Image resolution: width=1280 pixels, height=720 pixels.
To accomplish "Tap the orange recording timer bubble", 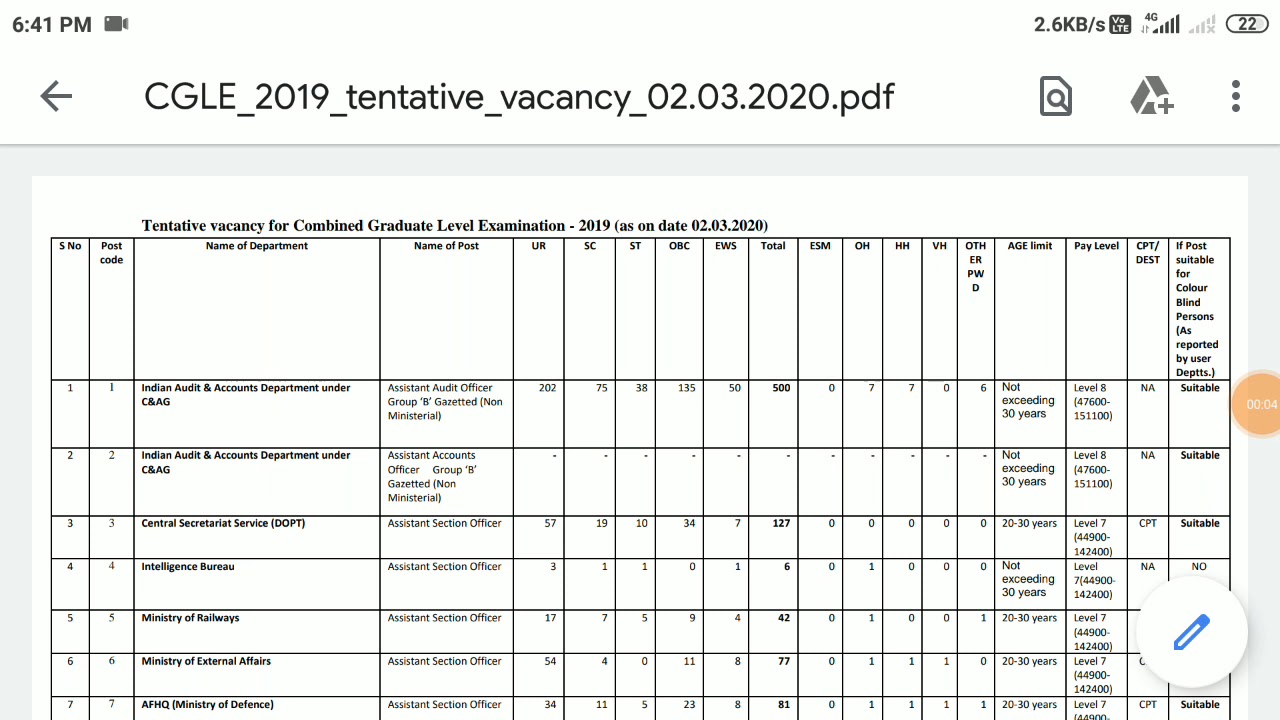I will pyautogui.click(x=1258, y=404).
